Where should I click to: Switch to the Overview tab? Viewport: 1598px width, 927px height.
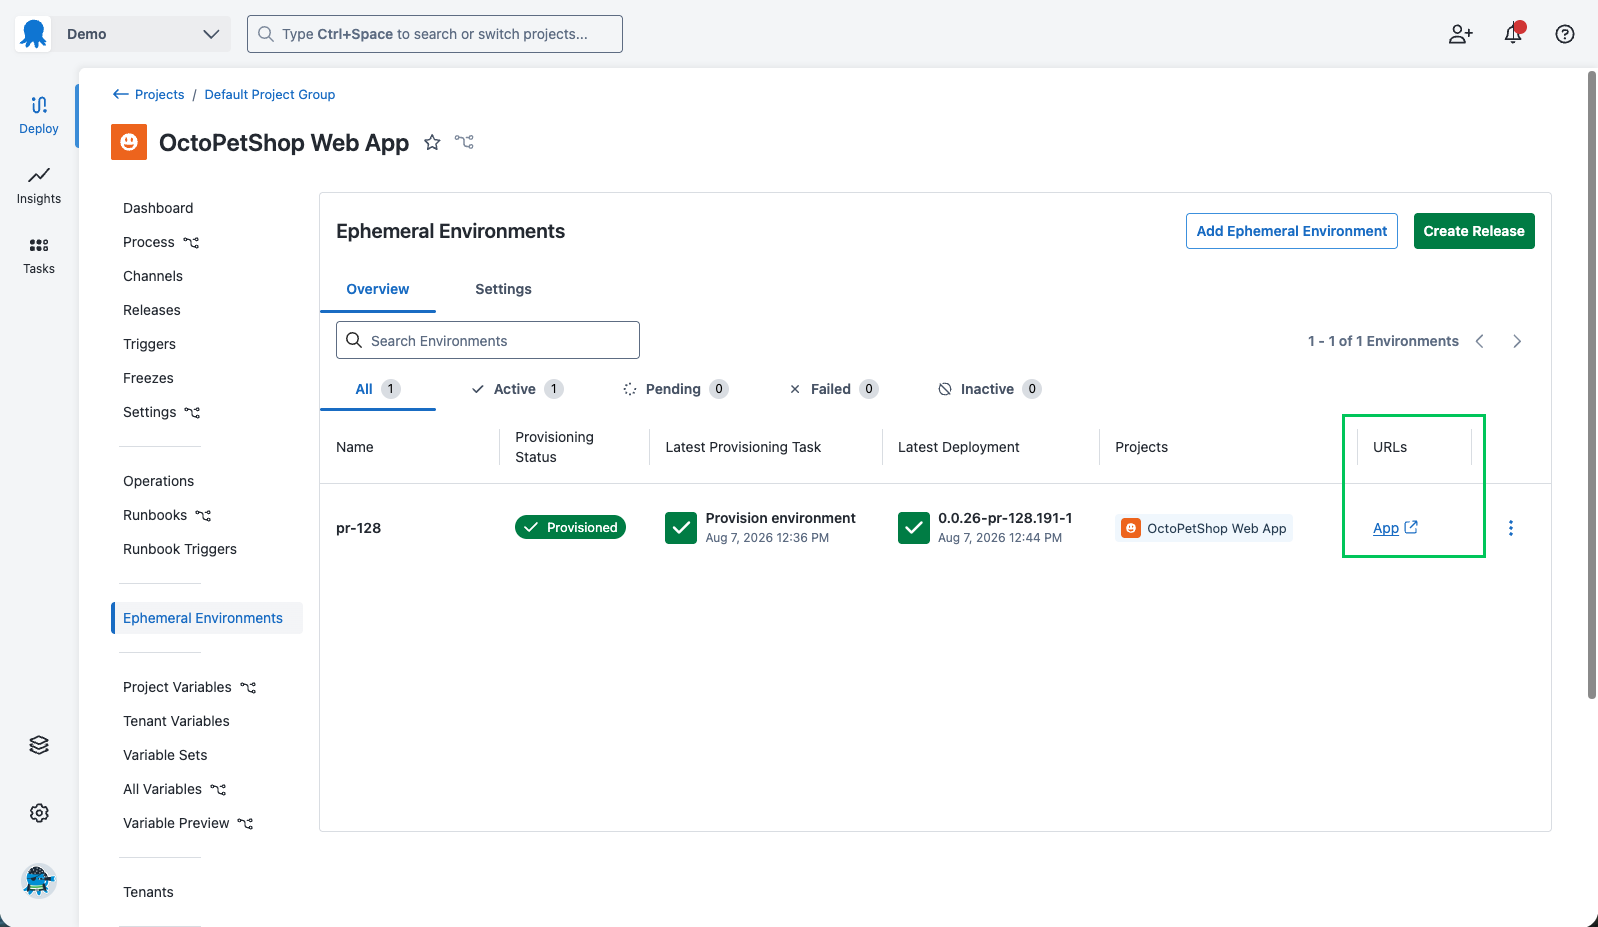[378, 289]
